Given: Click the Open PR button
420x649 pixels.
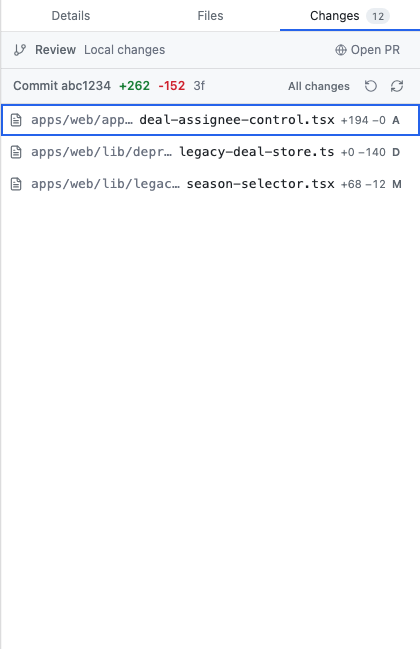Looking at the screenshot, I should click(367, 50).
